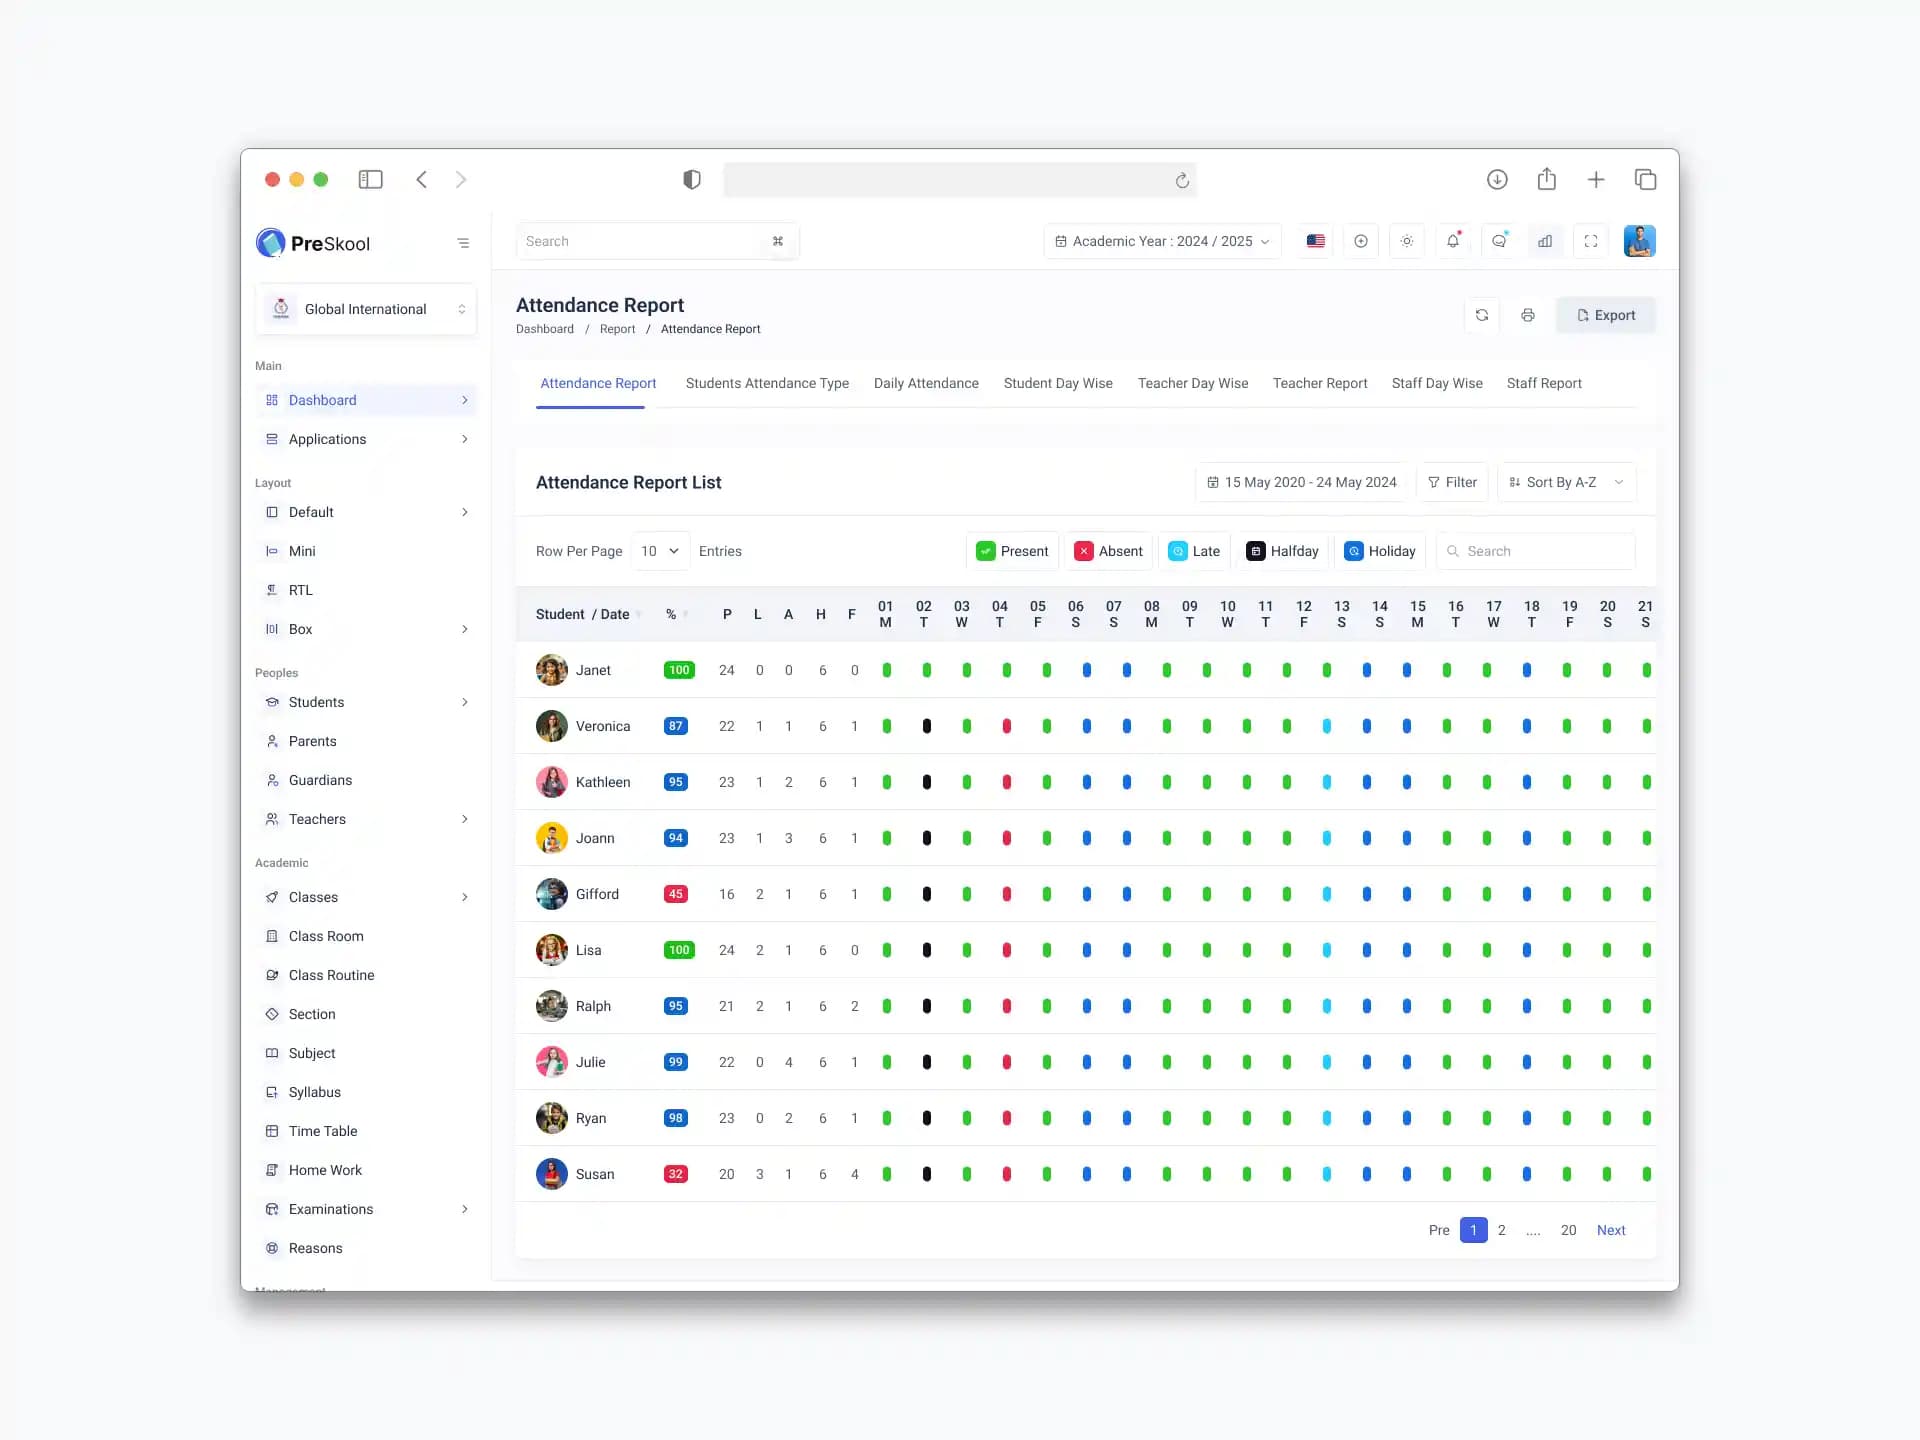1920x1440 pixels.
Task: Expand the Students sidebar section
Action: [316, 702]
